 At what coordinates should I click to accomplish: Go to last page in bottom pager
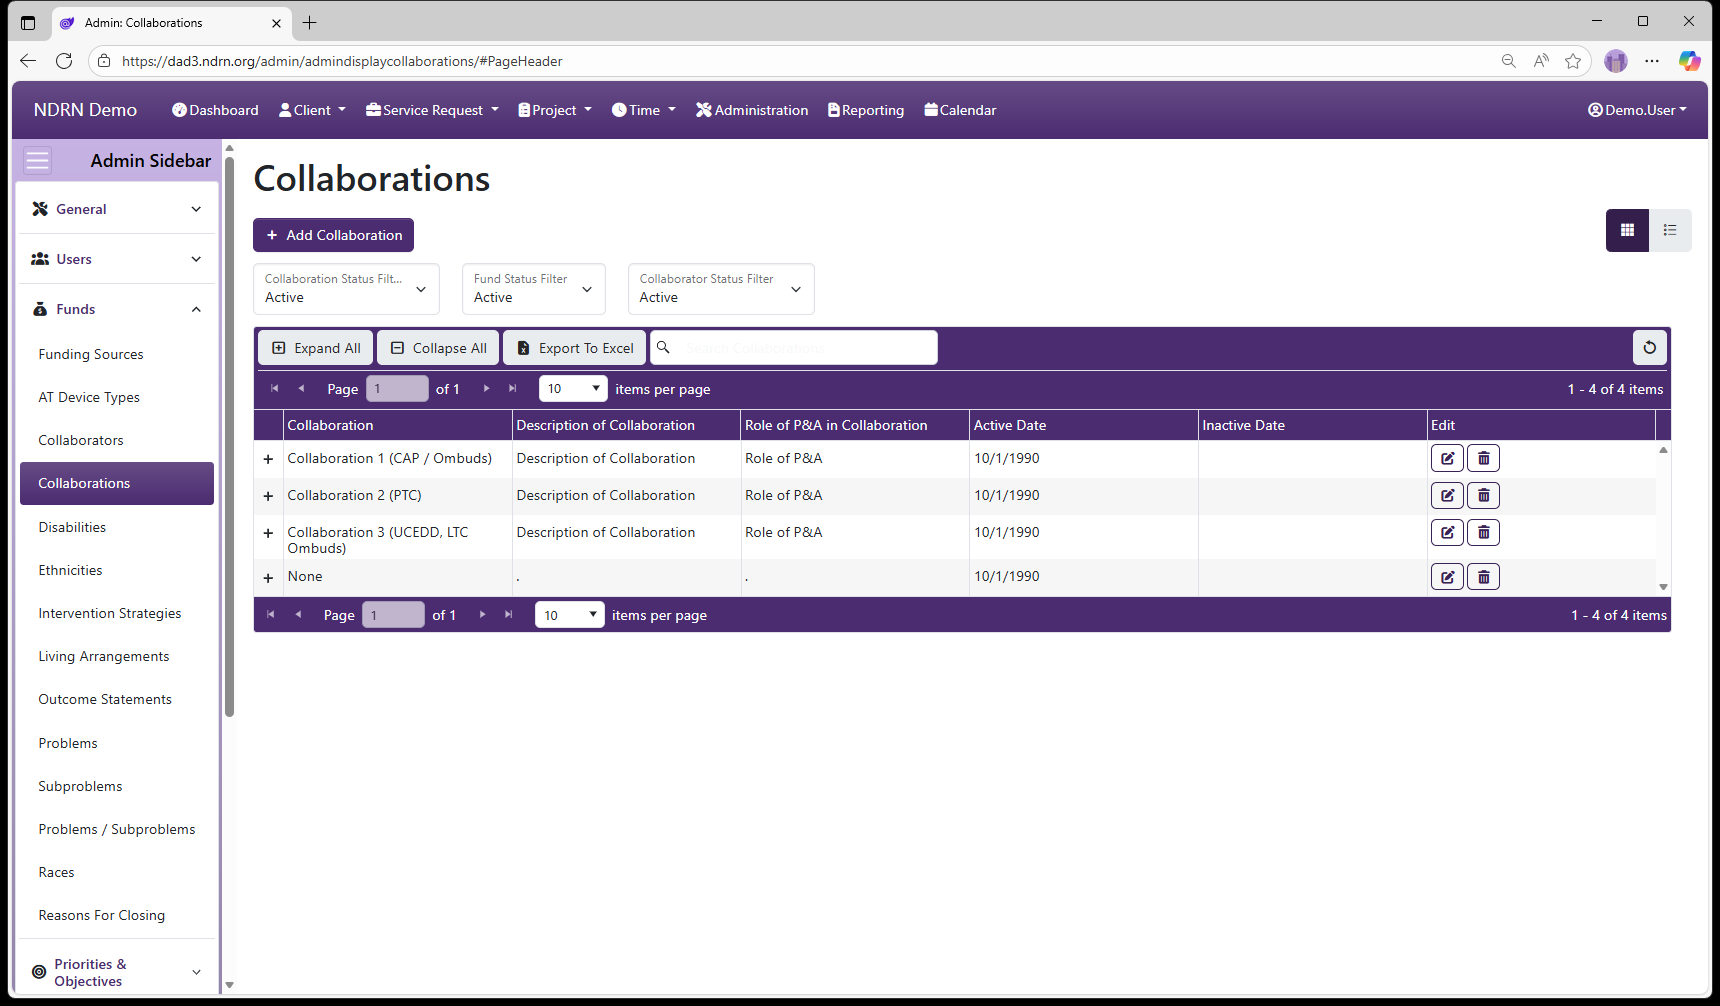pyautogui.click(x=509, y=614)
